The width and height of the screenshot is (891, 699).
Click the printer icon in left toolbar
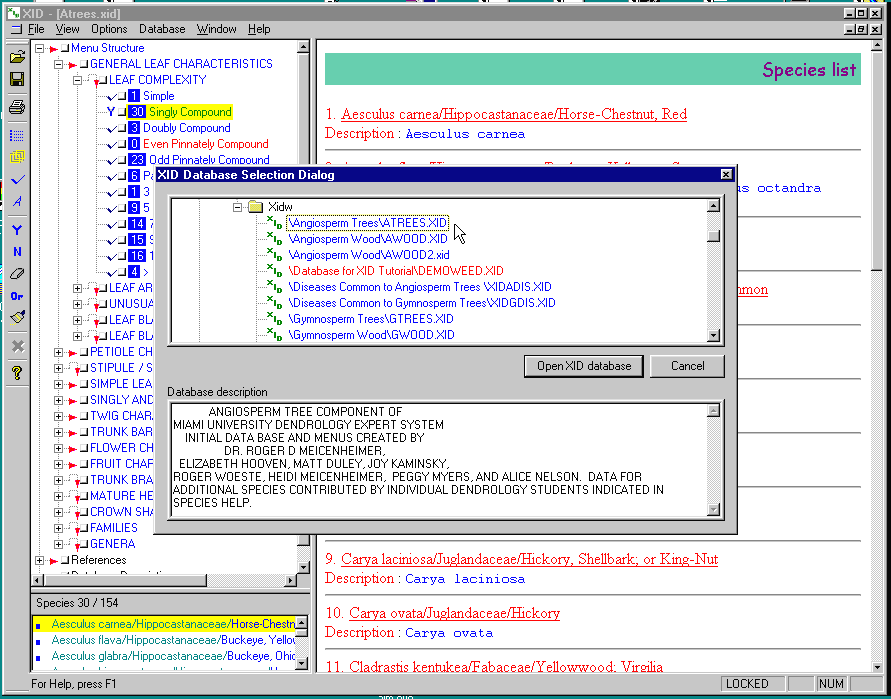click(17, 106)
